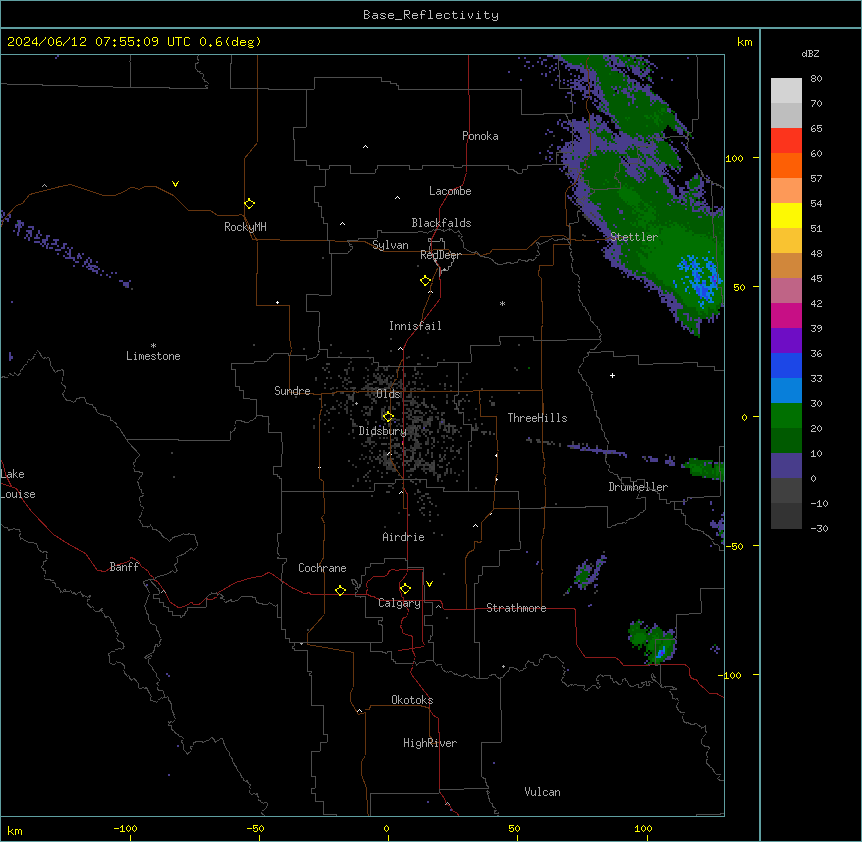Click the ThreeHills label
Screen dimensions: 862x842
tap(537, 418)
